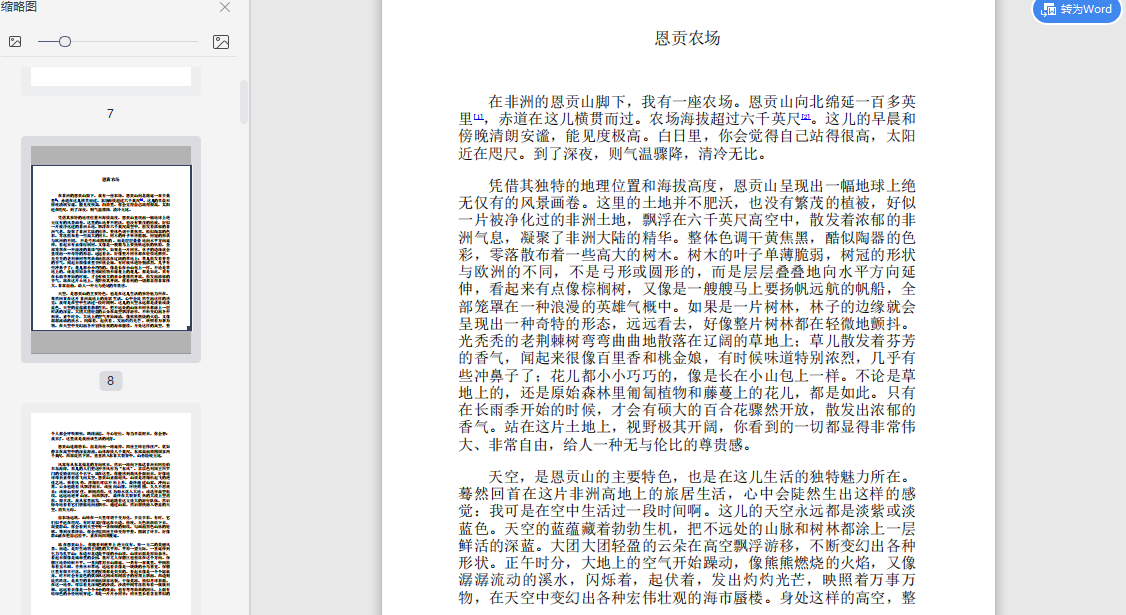This screenshot has width=1126, height=615.
Task: Click page number label 7
Action: pyautogui.click(x=110, y=114)
